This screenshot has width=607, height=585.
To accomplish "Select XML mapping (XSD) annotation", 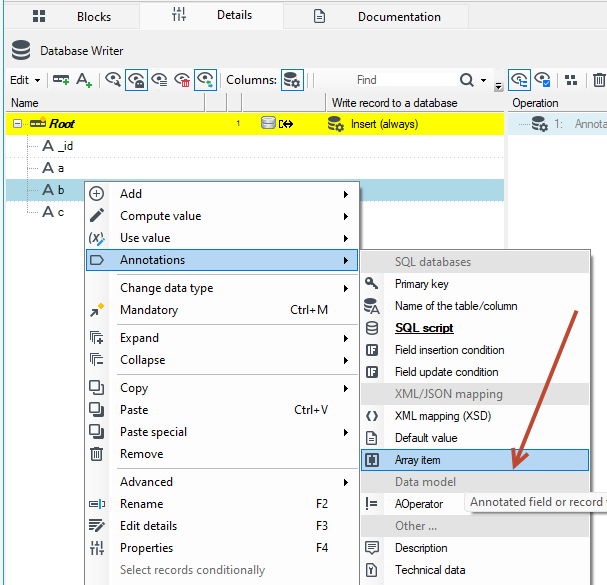I will coord(475,416).
